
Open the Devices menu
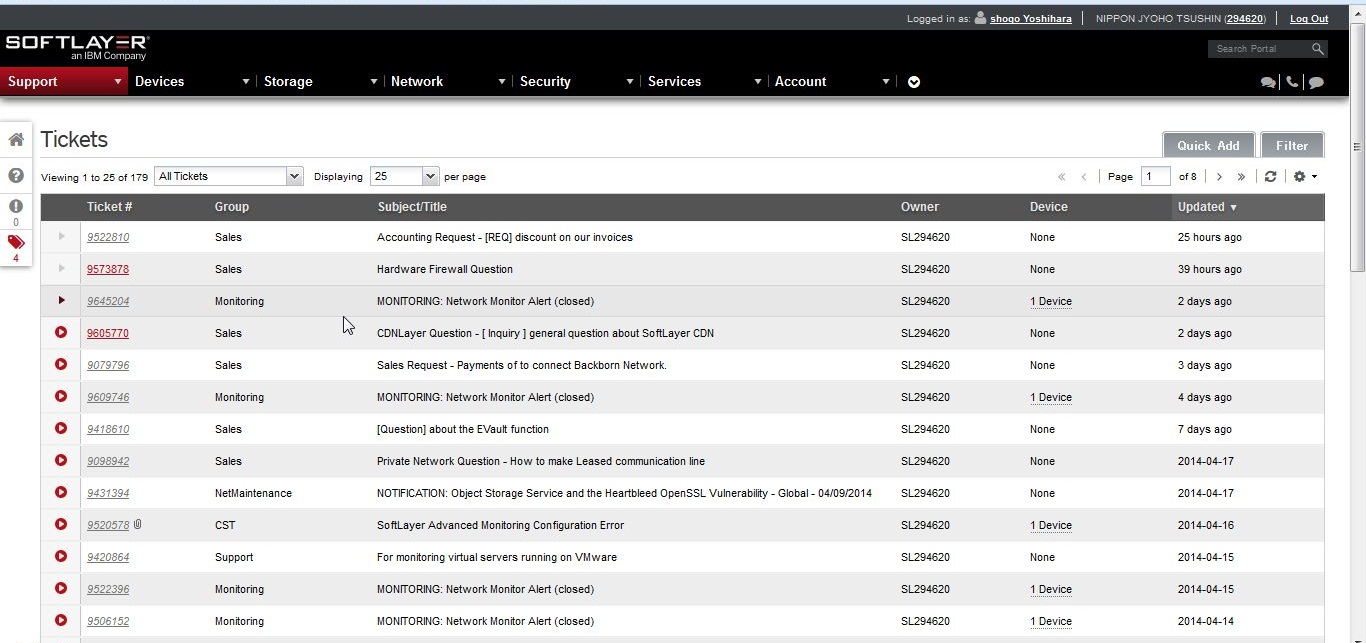pos(191,82)
